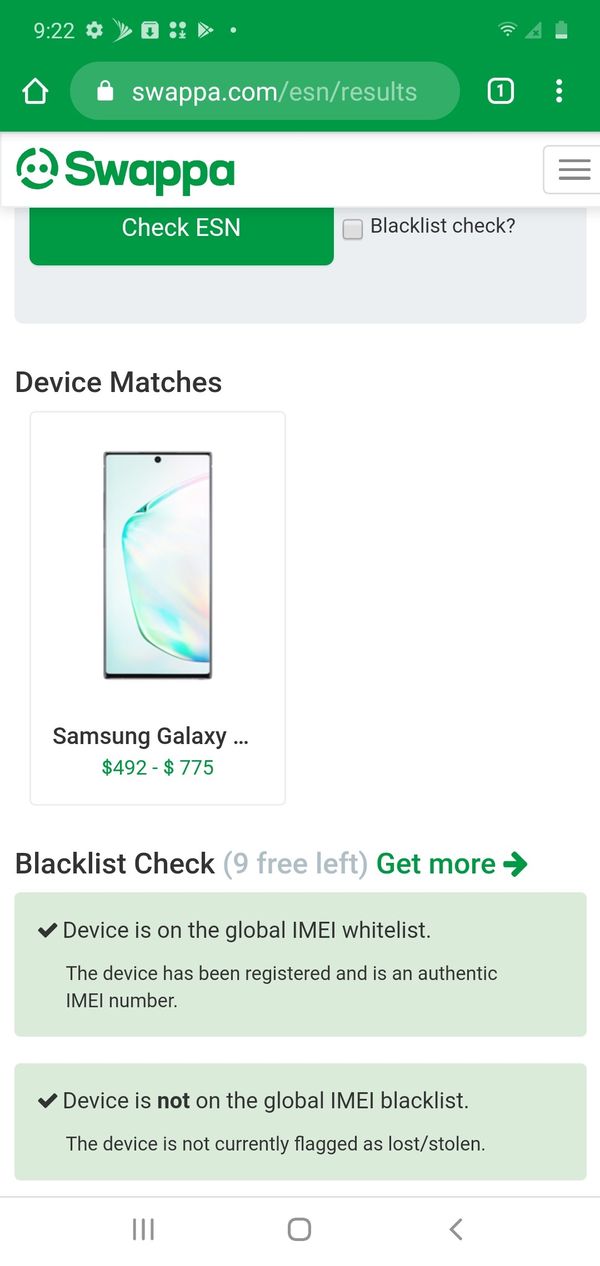
Task: Click the Check ESN button
Action: [181, 229]
